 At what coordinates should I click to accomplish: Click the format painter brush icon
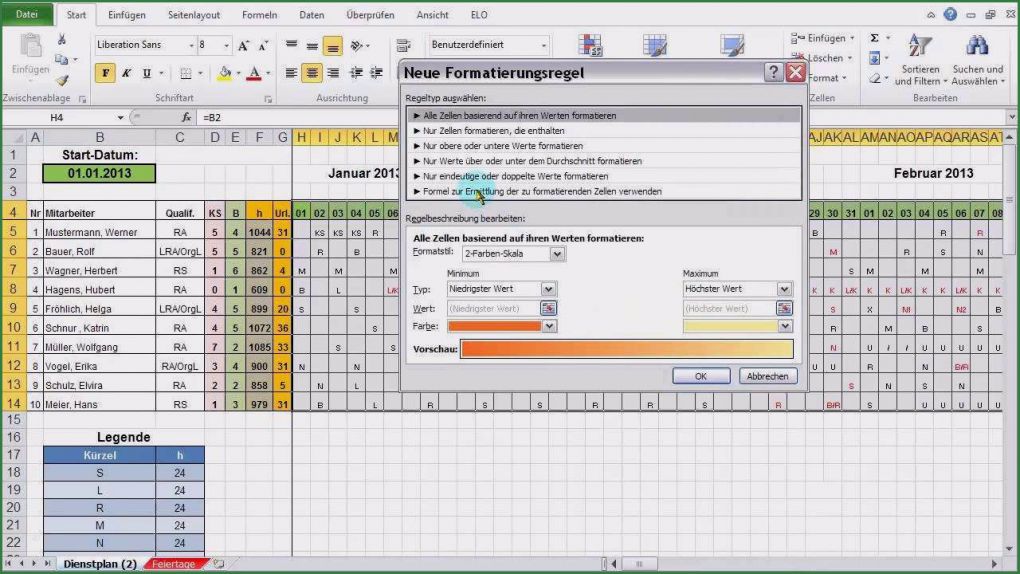coord(62,80)
